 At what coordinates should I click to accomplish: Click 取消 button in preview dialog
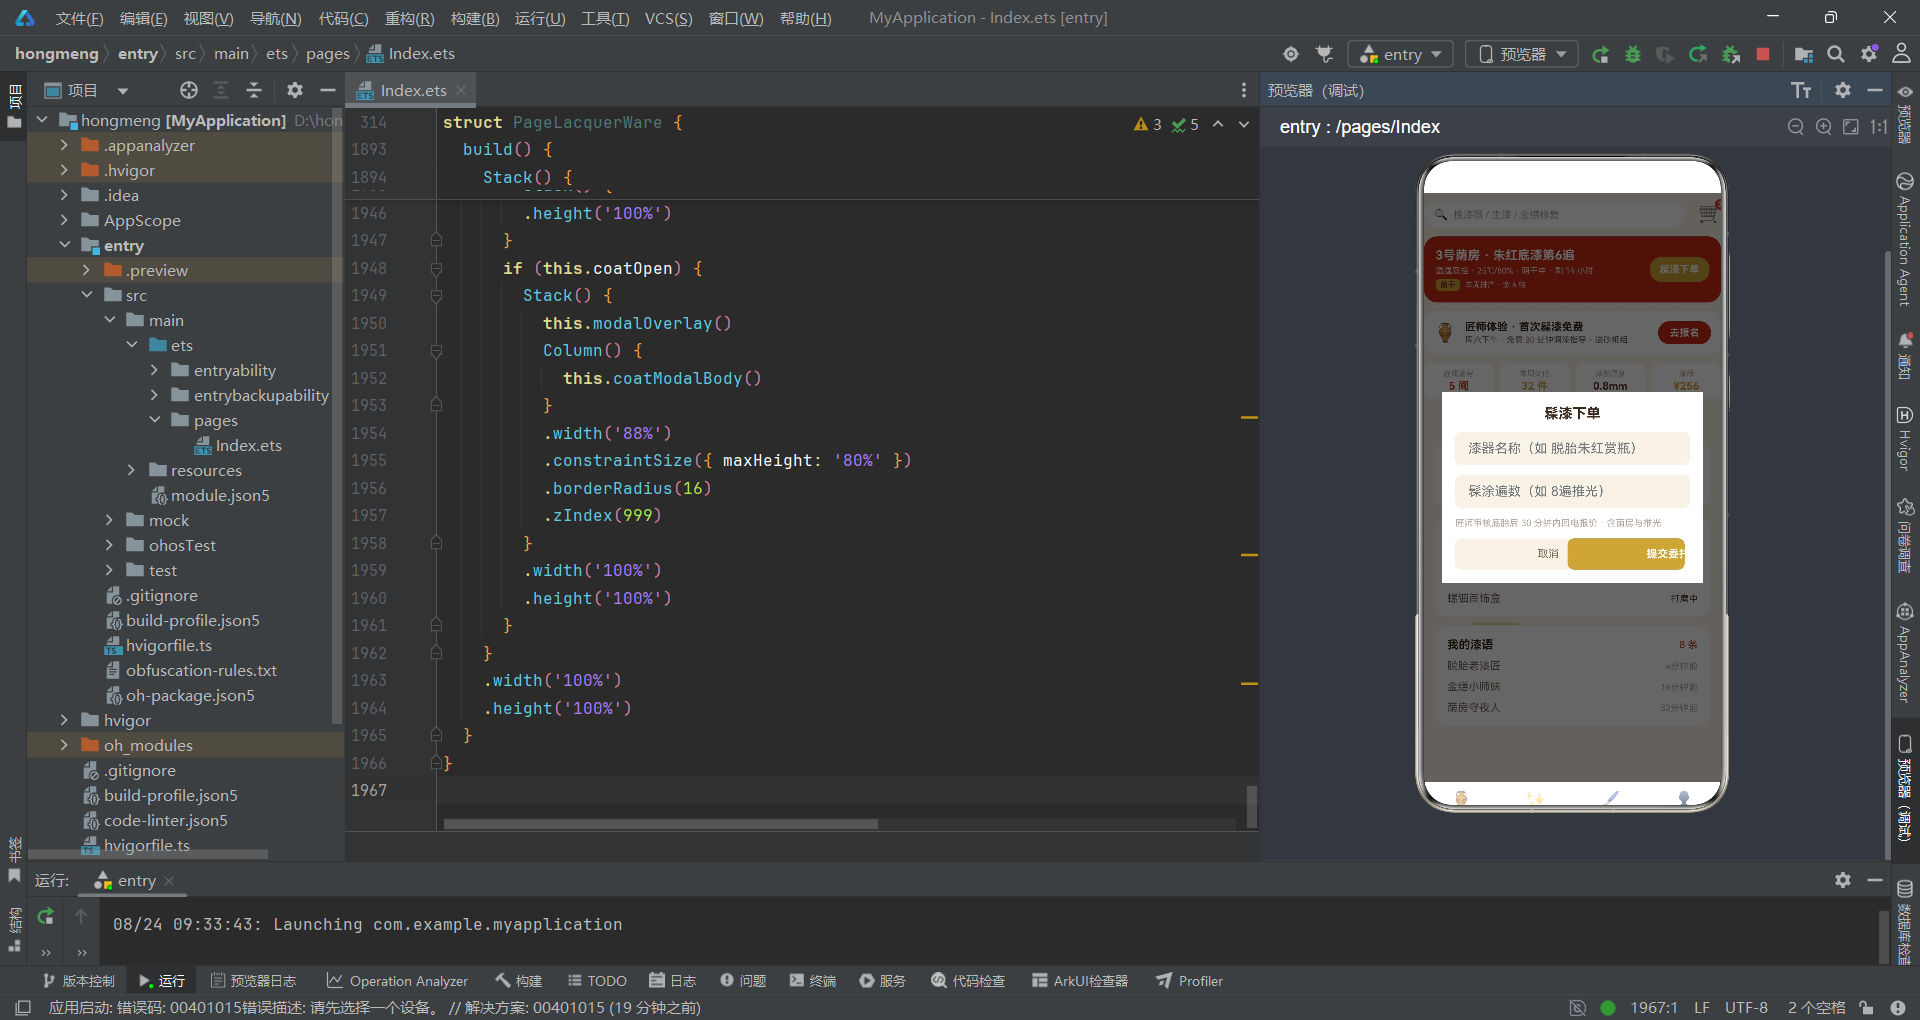coord(1511,554)
